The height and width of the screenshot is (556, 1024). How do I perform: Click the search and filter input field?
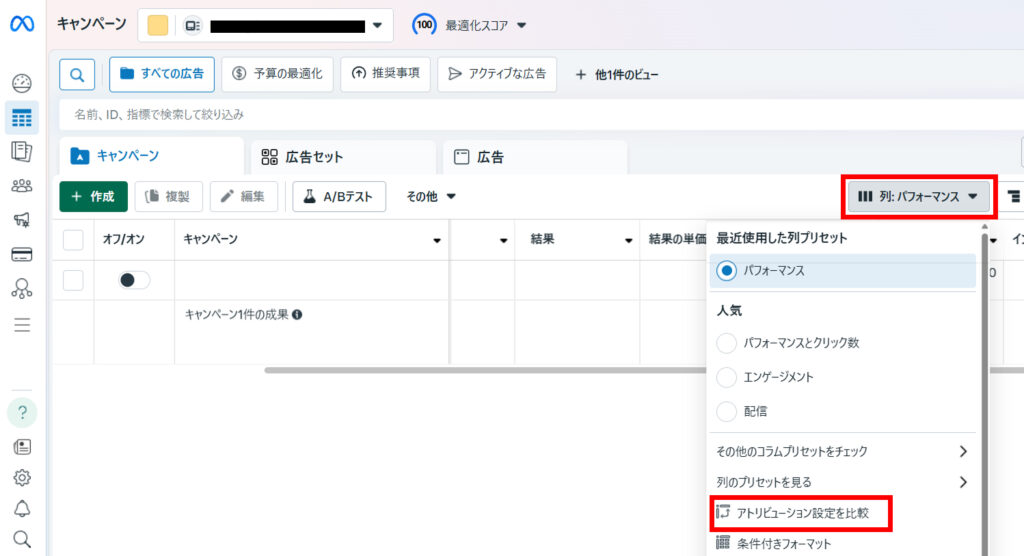pos(541,114)
